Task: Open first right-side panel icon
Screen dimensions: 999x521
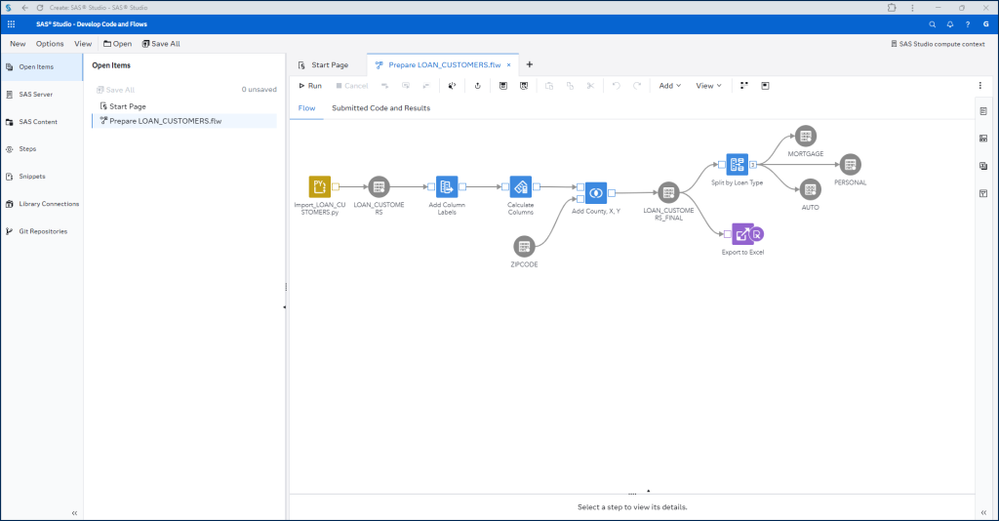Action: 984,111
